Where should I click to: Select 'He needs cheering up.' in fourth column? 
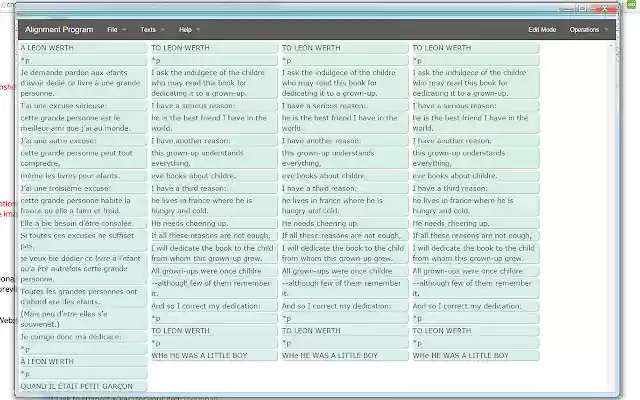(476, 224)
